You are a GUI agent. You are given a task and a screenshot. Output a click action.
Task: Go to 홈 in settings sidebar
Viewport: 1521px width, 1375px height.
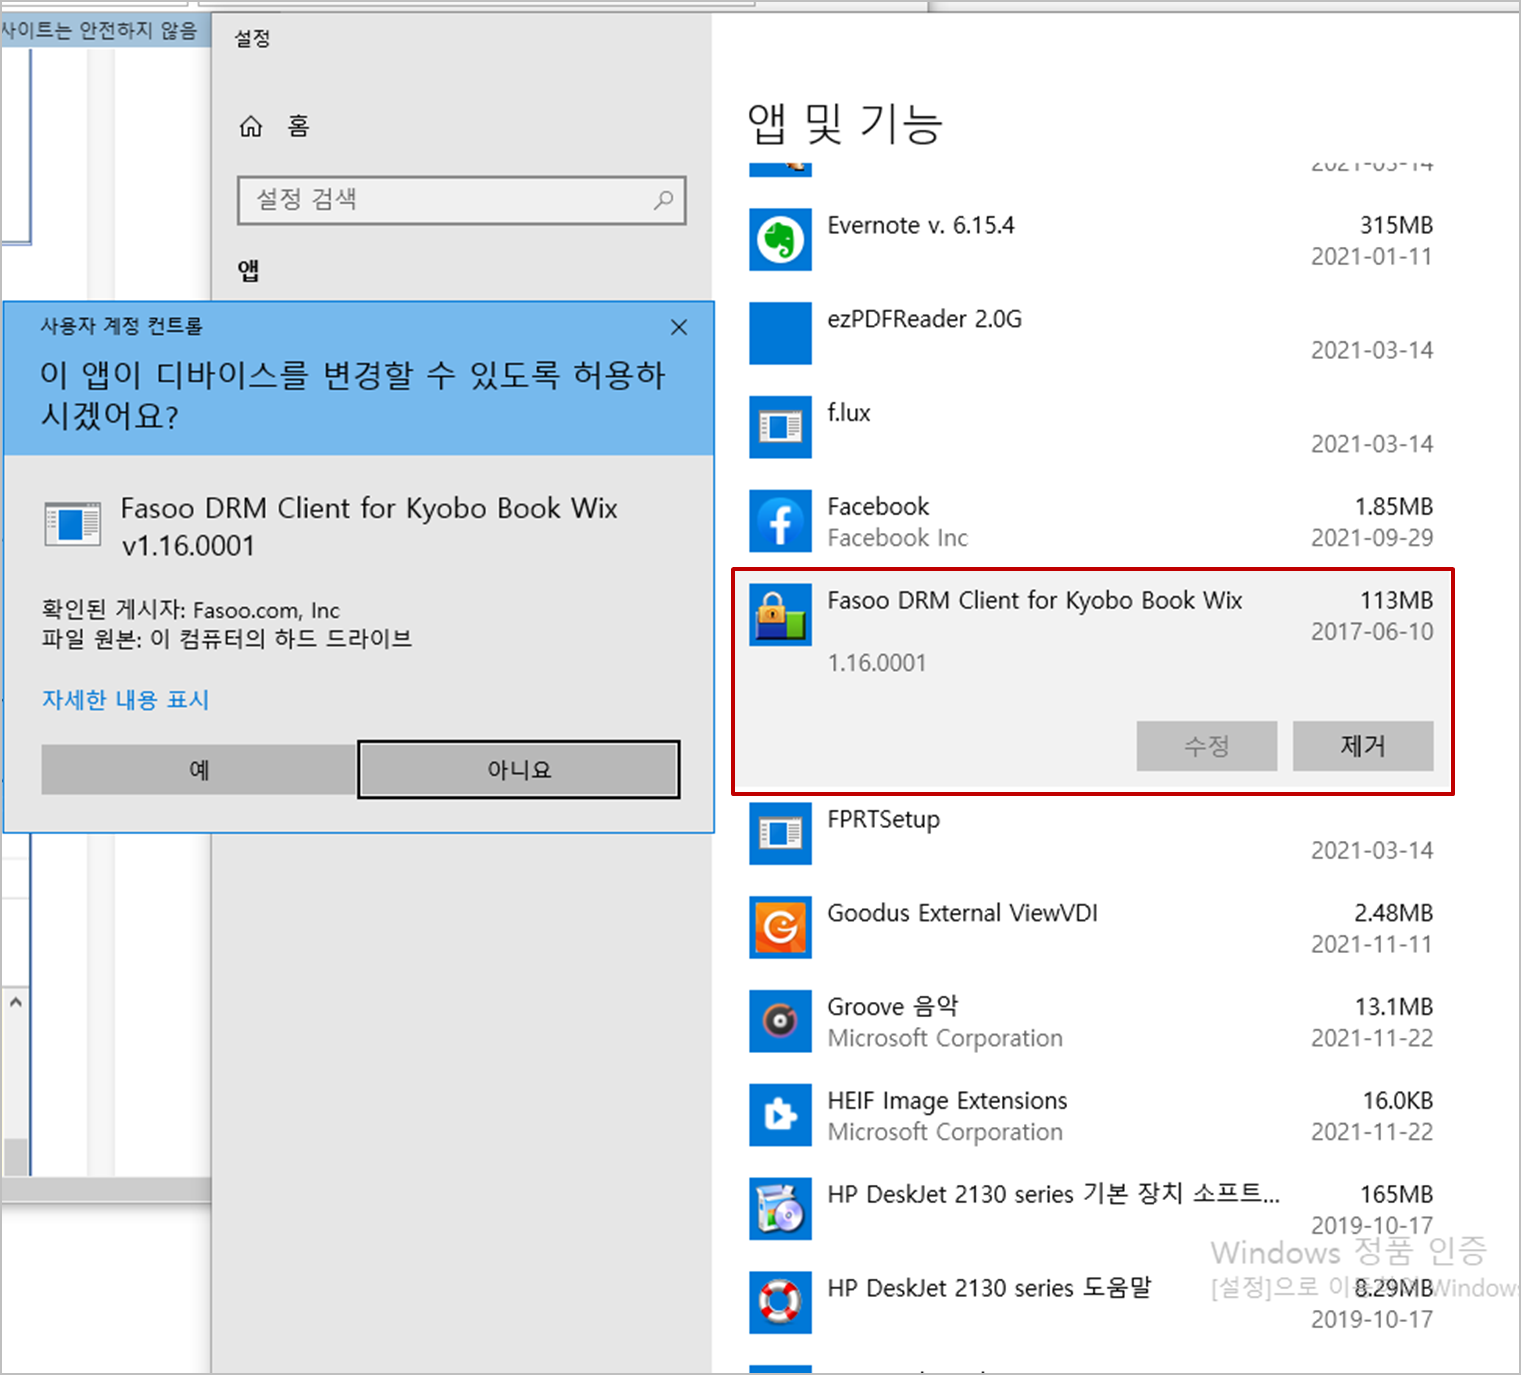tap(298, 126)
